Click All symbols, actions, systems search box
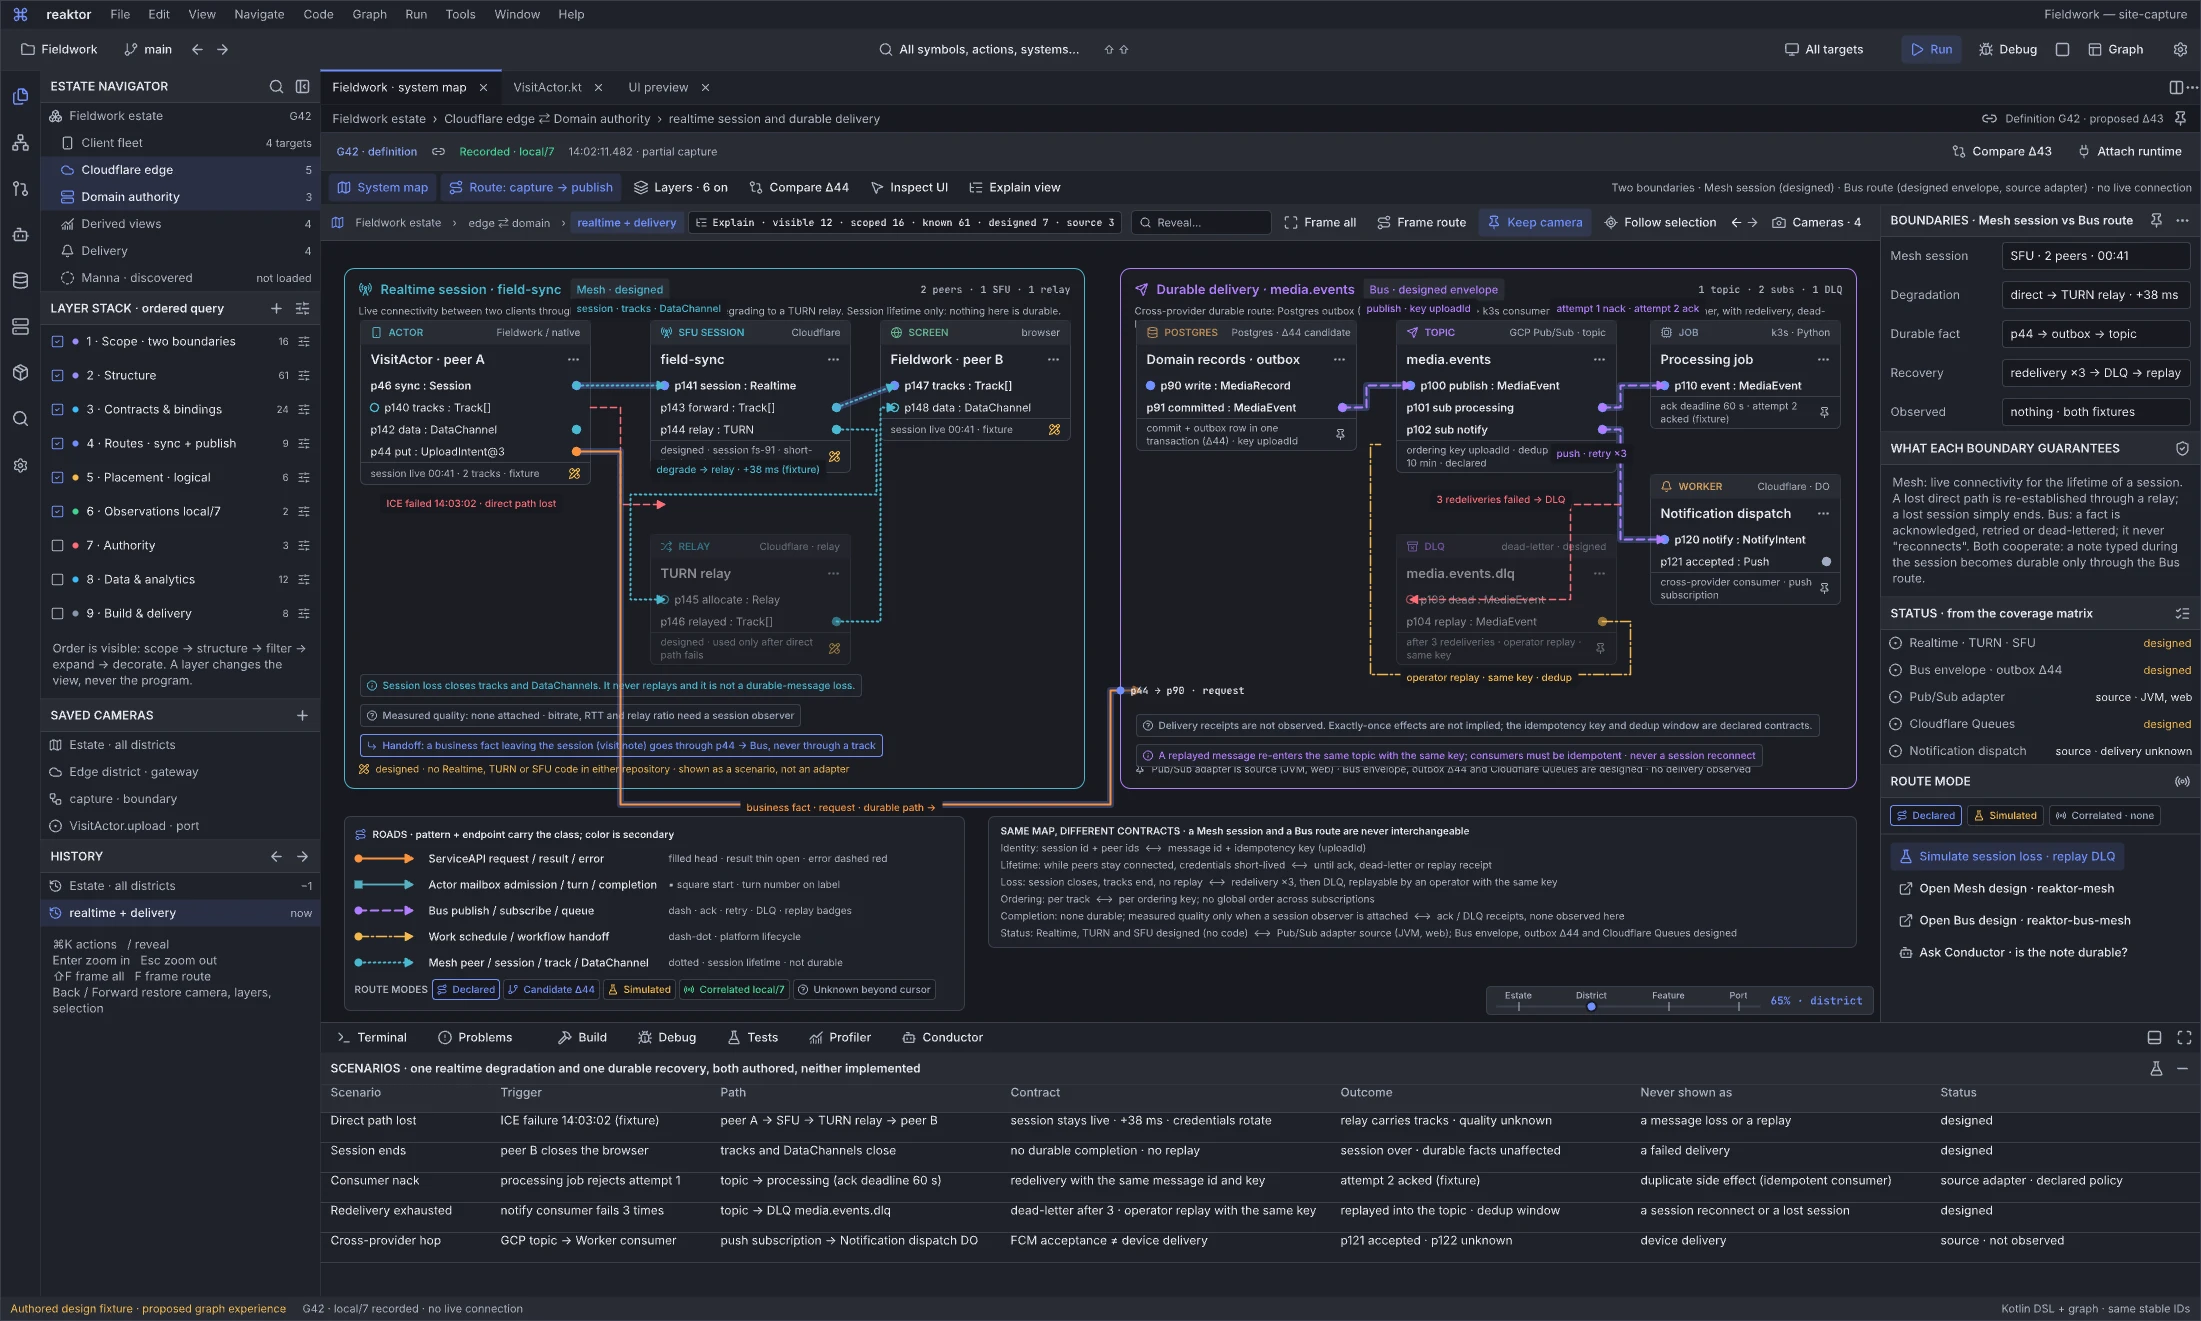 click(x=989, y=49)
